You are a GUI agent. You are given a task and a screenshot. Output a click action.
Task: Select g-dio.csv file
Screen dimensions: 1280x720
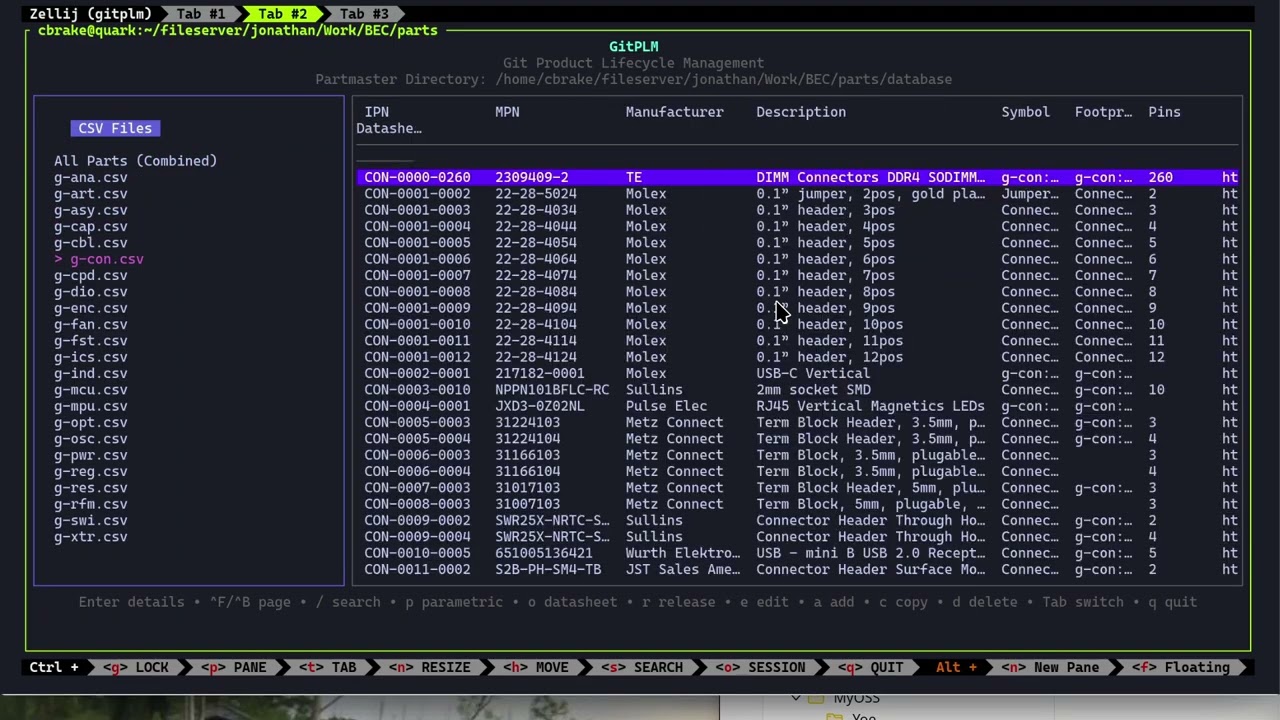(91, 292)
